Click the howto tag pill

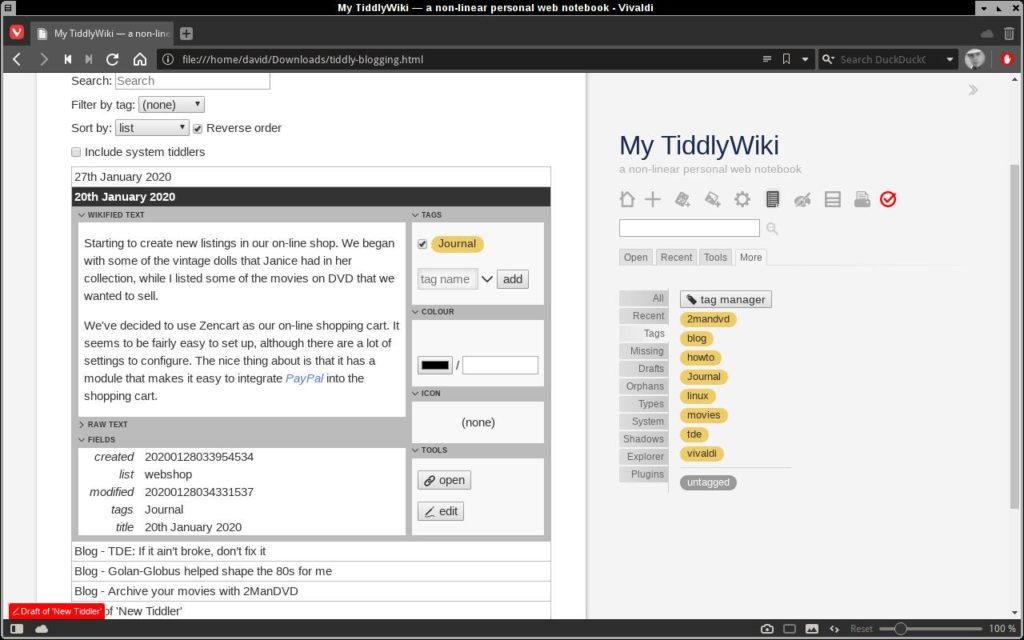pos(701,358)
